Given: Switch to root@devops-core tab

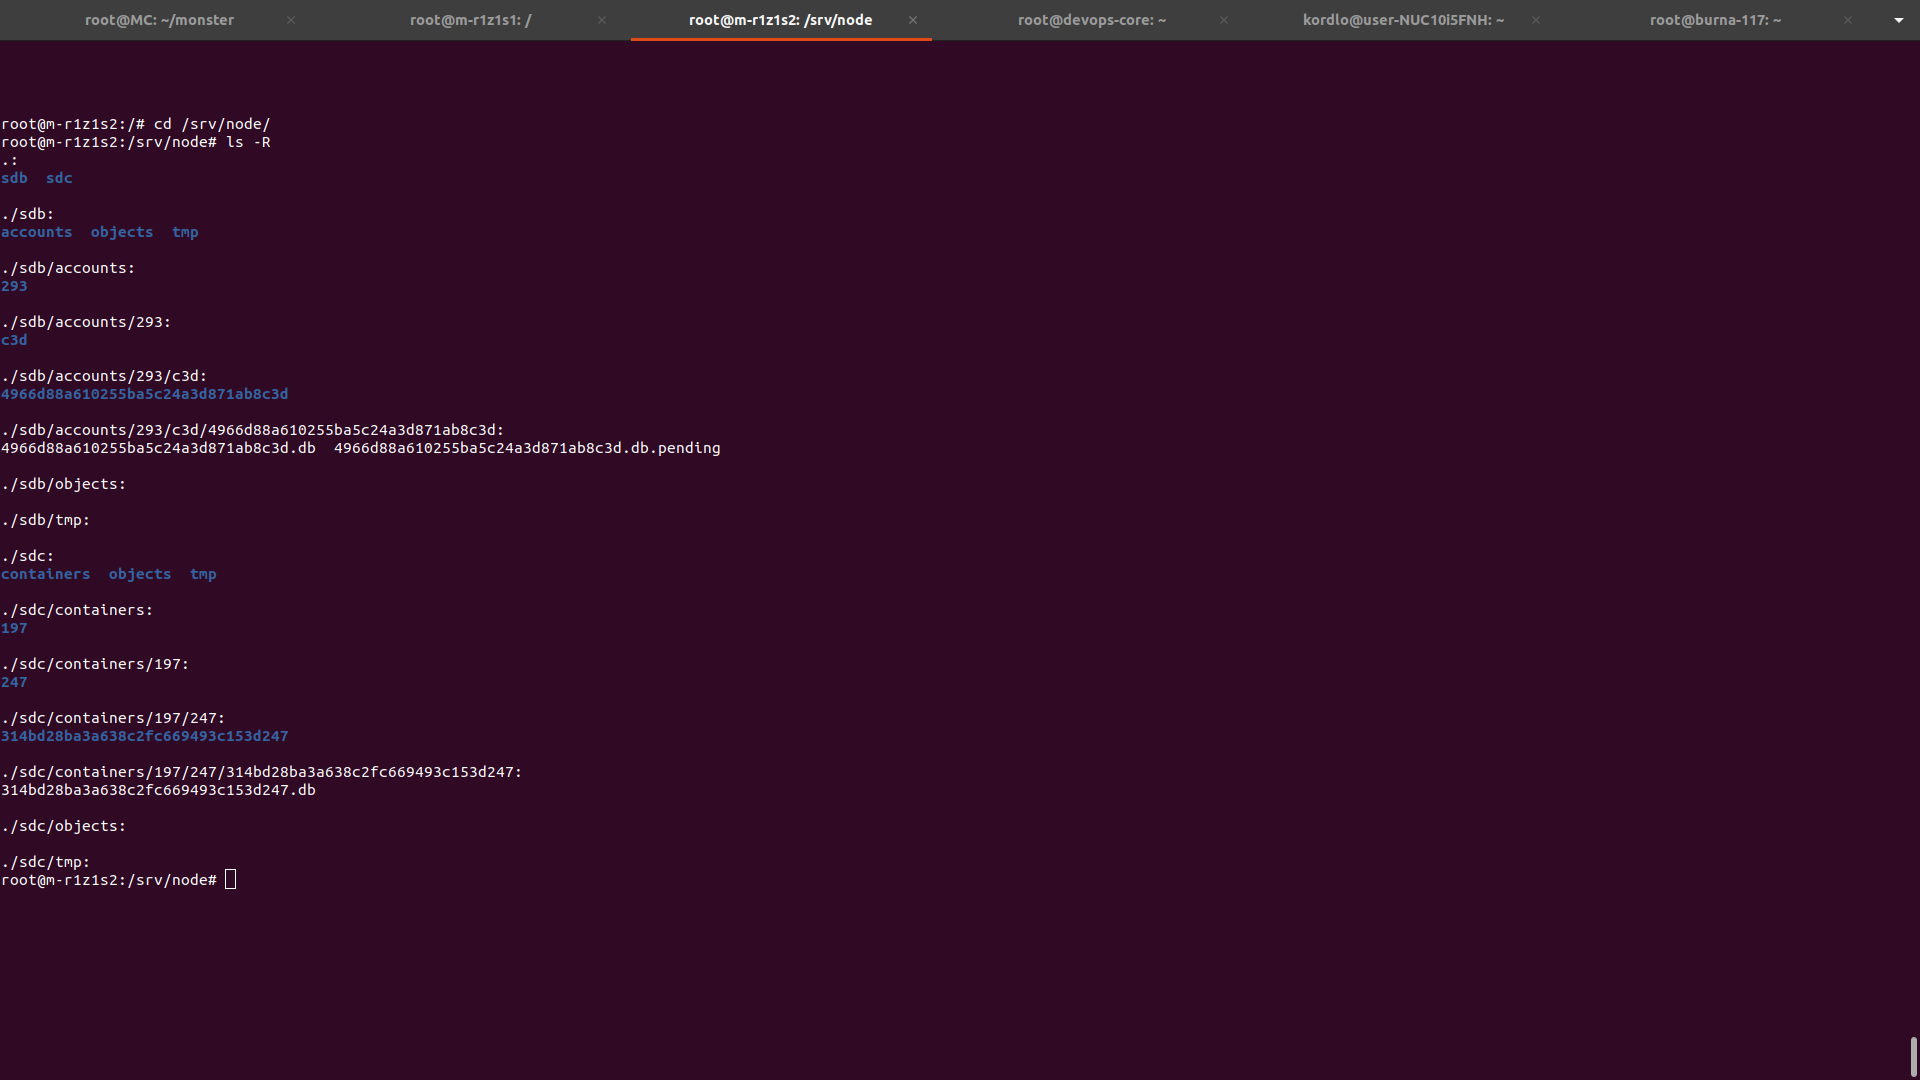Looking at the screenshot, I should coord(1091,20).
